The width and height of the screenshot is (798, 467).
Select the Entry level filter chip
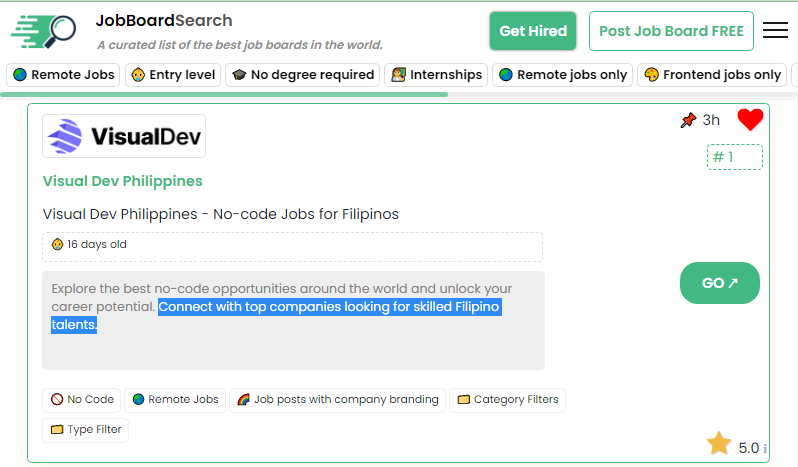coord(173,75)
